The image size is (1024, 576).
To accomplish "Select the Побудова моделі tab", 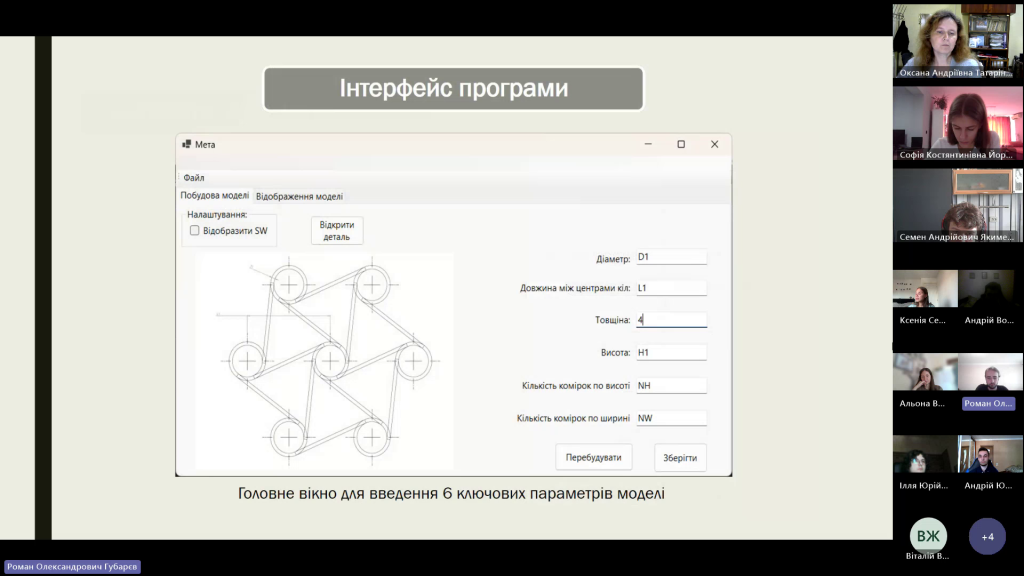I will click(215, 196).
